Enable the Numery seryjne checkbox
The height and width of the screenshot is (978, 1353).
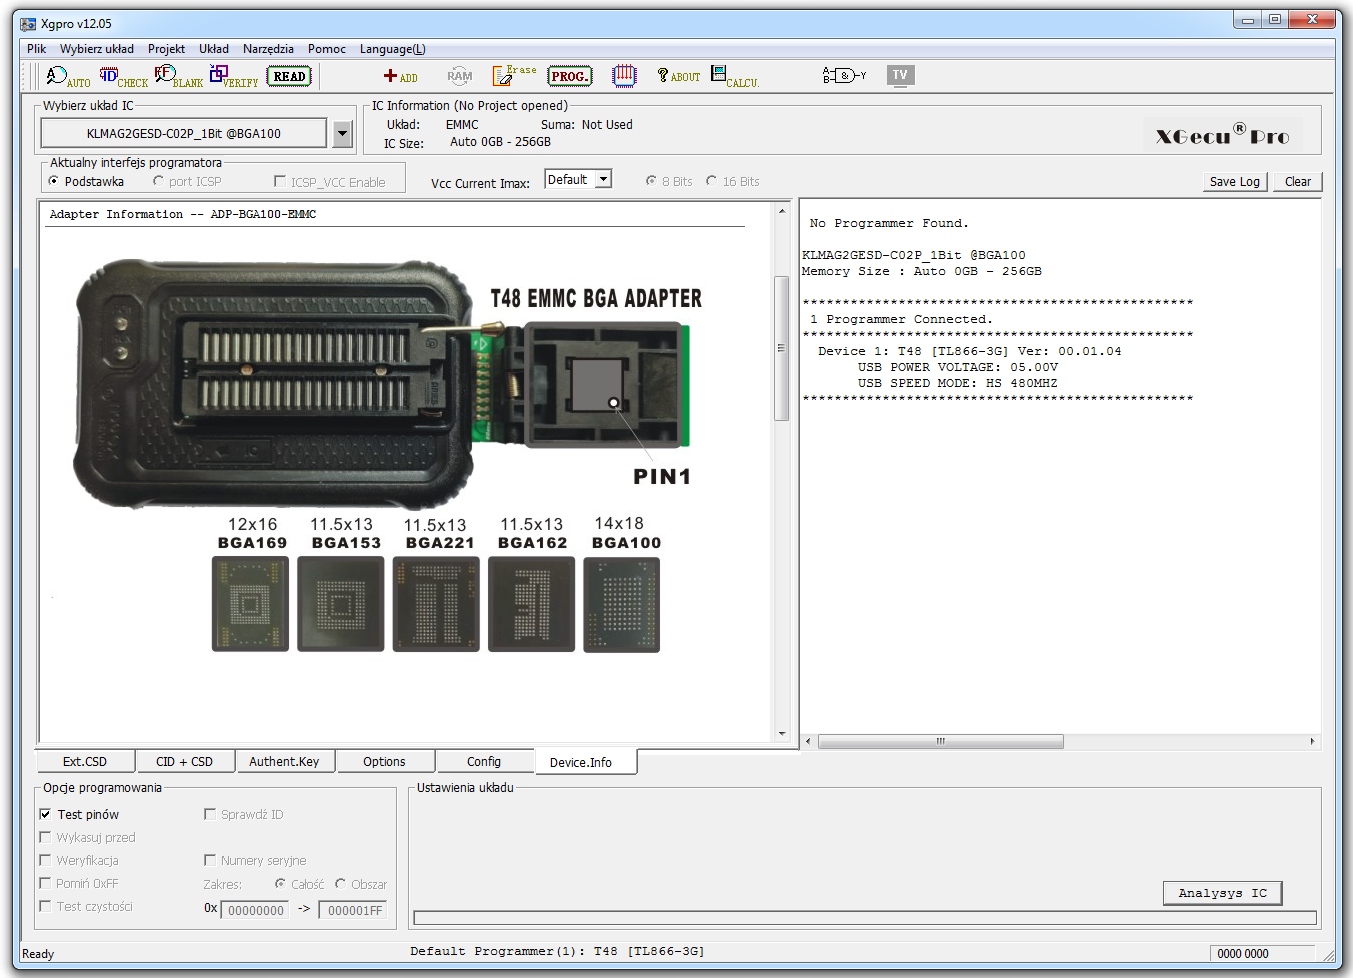[x=210, y=860]
